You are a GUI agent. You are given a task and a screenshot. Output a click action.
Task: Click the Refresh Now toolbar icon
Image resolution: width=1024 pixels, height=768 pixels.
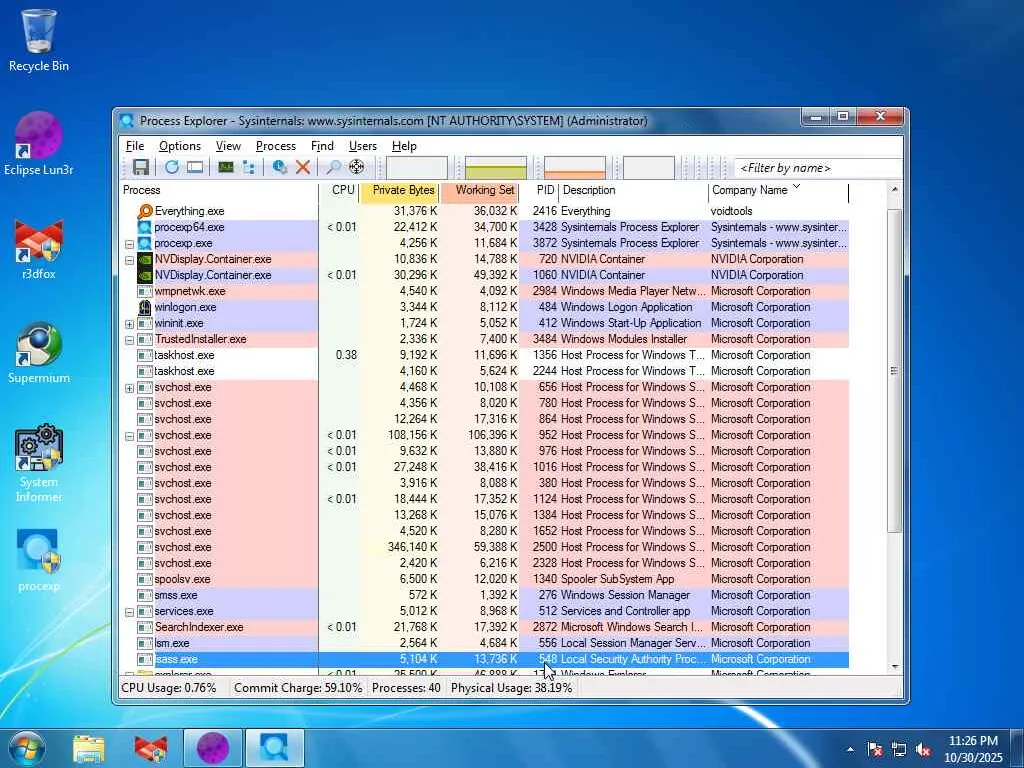(172, 167)
